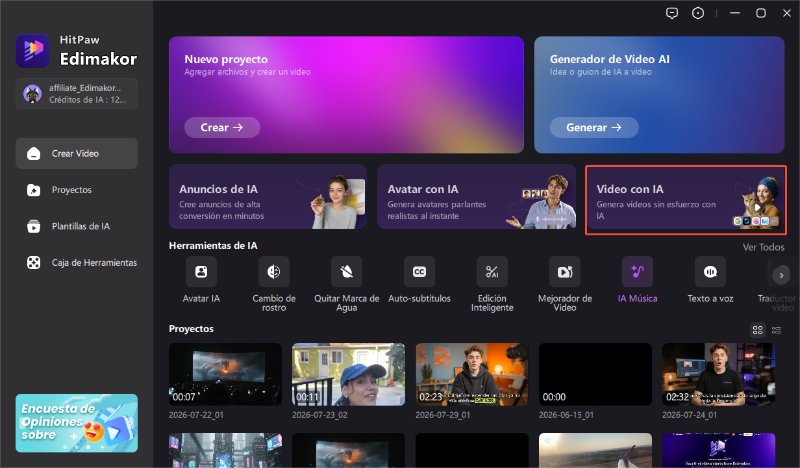Open the Video con IA card

[686, 200]
